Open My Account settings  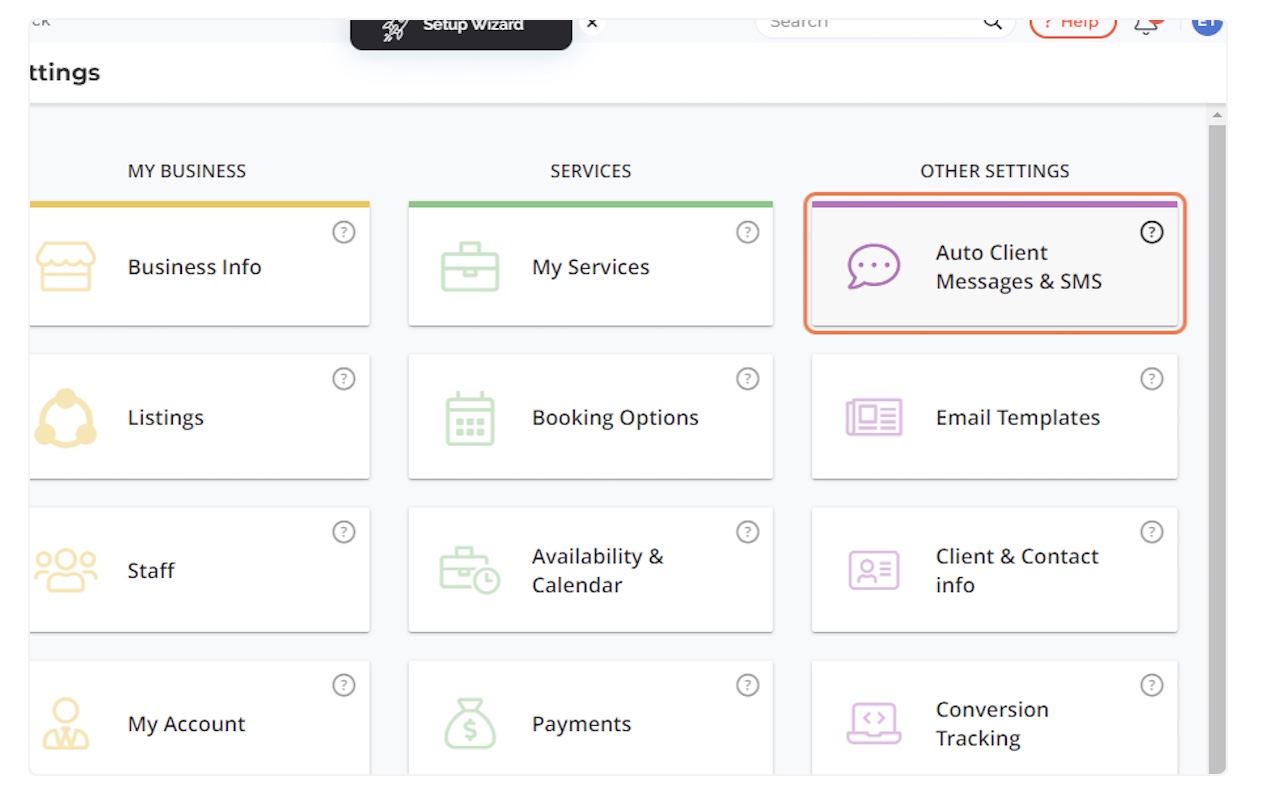point(198,724)
